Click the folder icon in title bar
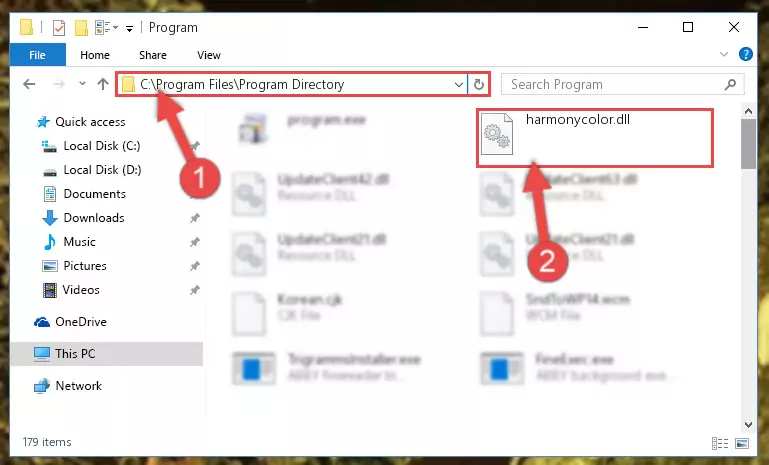Image resolution: width=769 pixels, height=465 pixels. pos(26,27)
